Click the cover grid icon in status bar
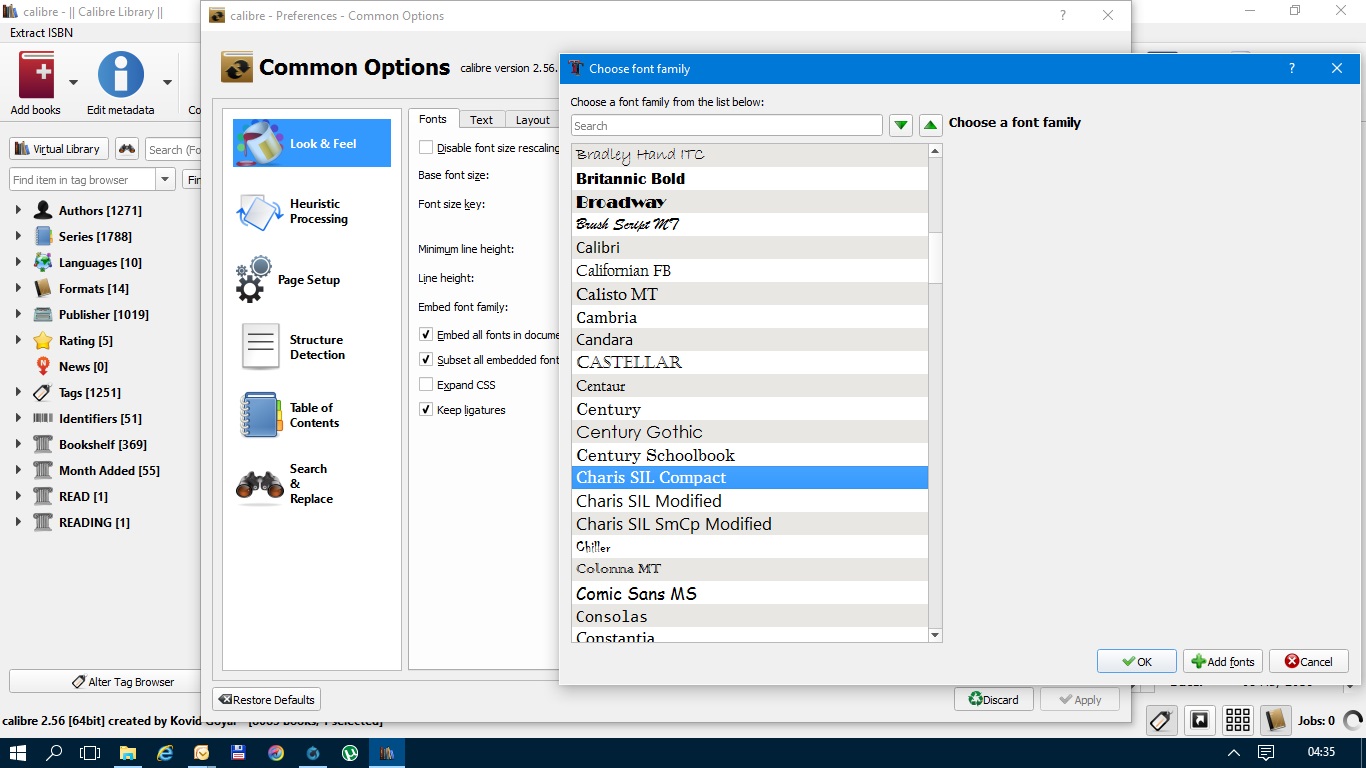1366x768 pixels. [1238, 720]
